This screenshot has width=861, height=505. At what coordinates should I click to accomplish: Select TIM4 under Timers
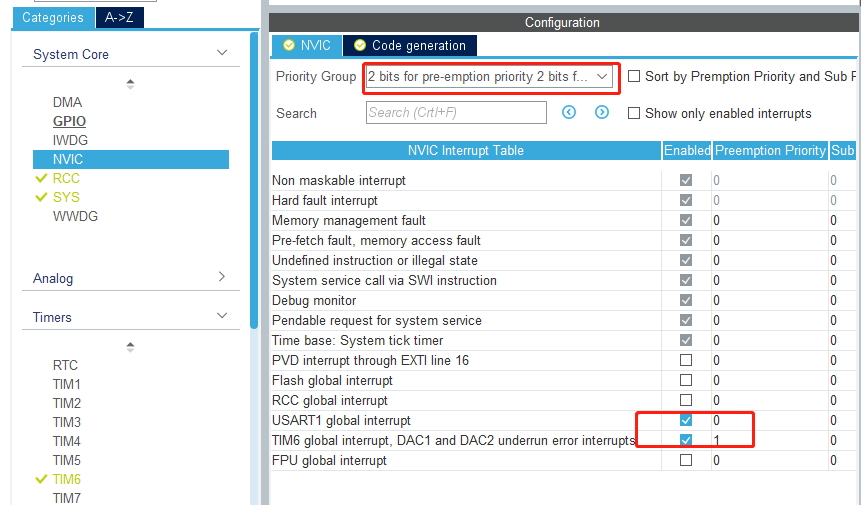tap(66, 441)
